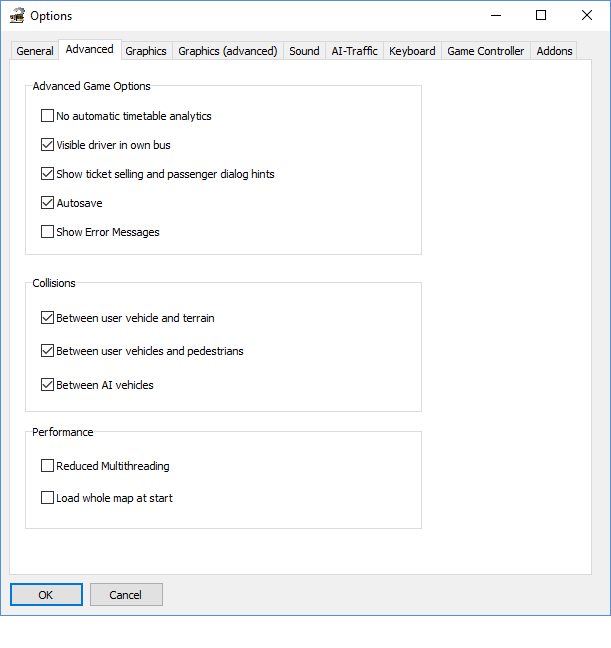611x648 pixels.
Task: Uncheck collisions between user vehicles and pedestrians
Action: pyautogui.click(x=48, y=351)
